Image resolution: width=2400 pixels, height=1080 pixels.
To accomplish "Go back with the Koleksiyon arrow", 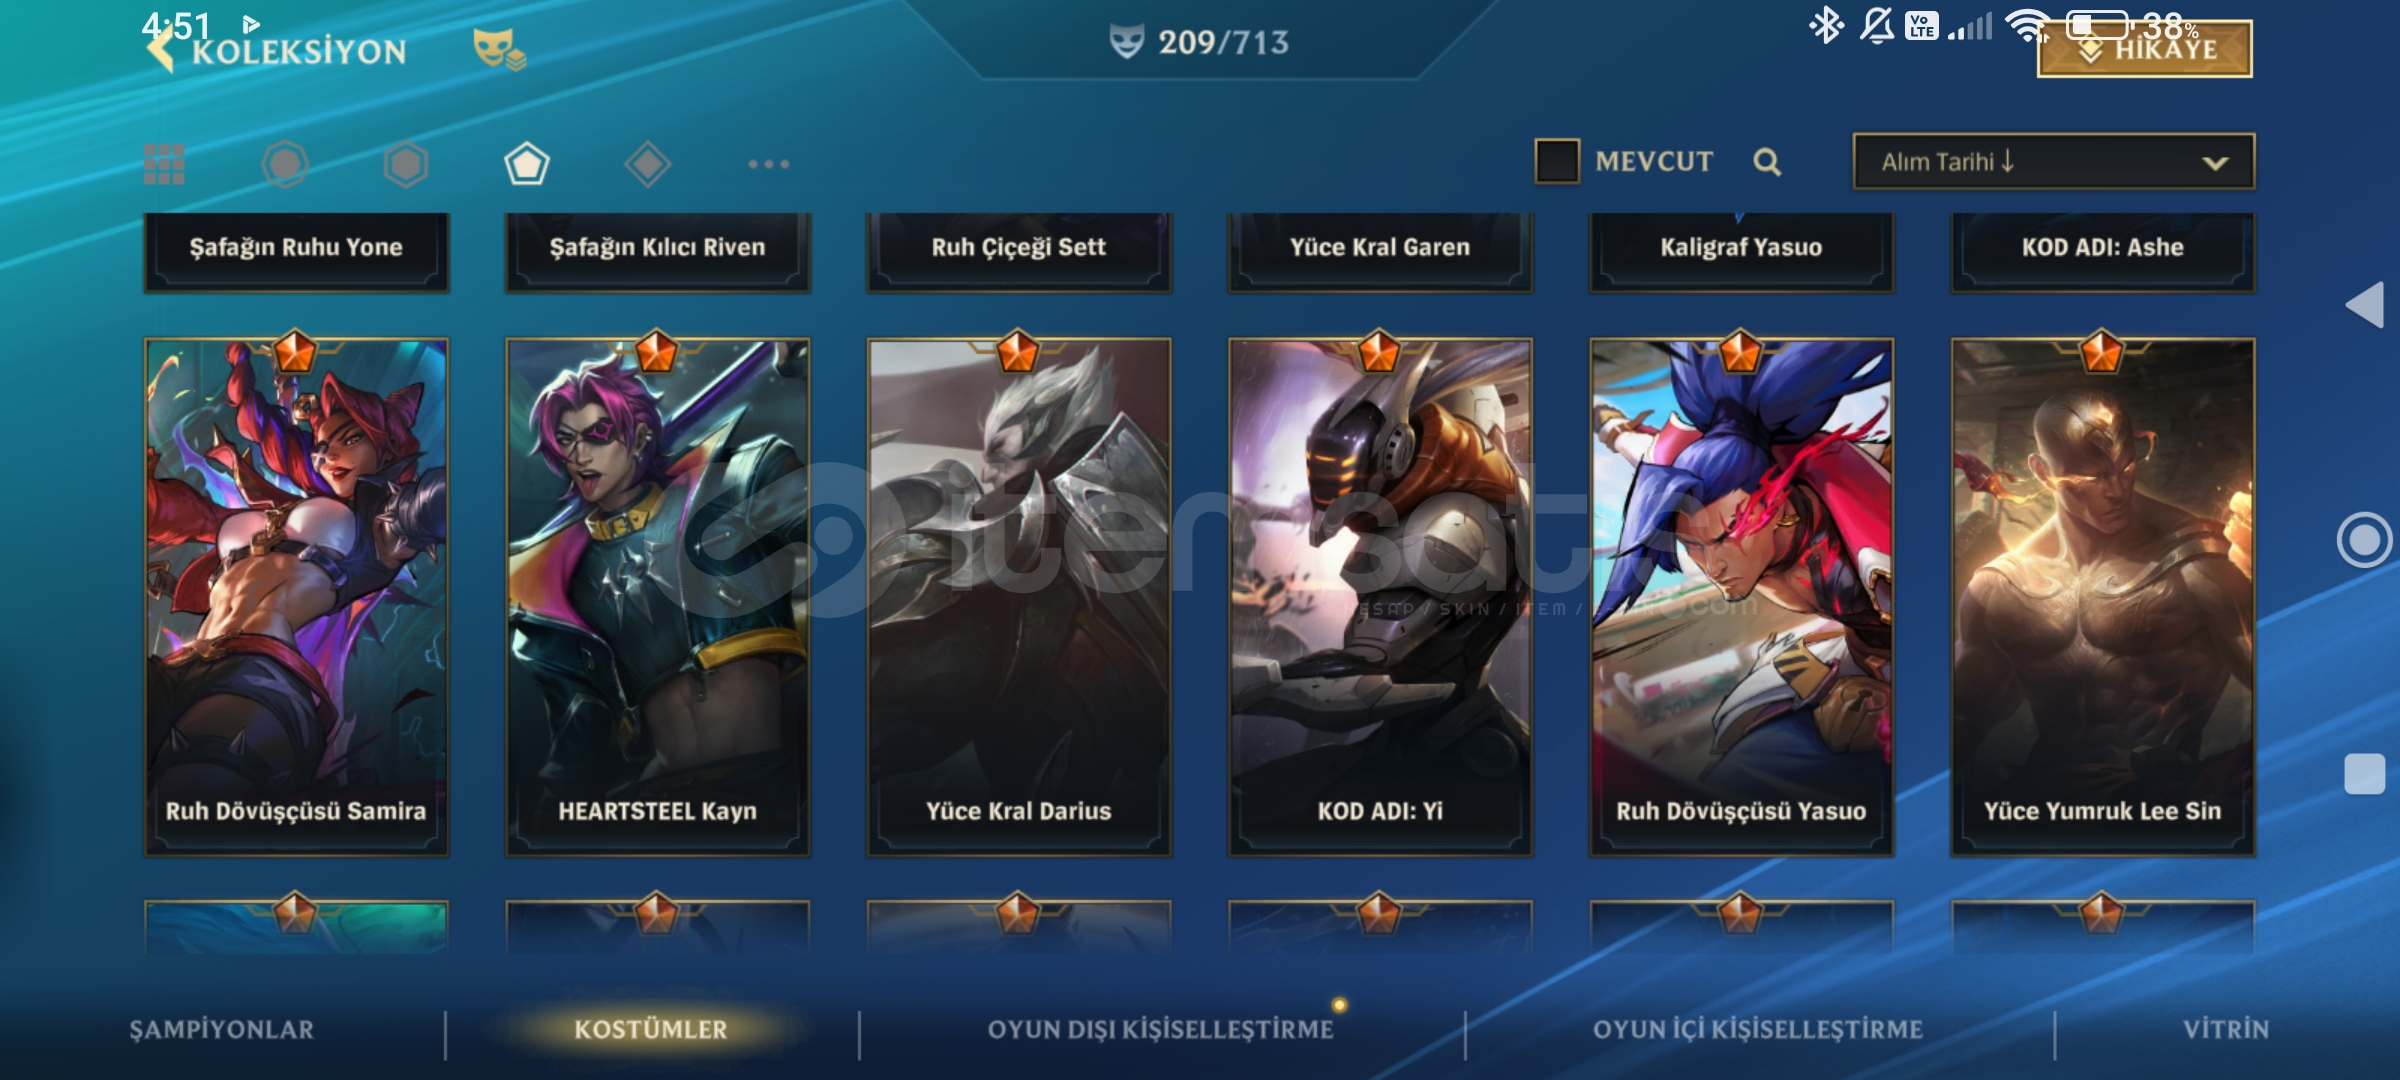I will tap(160, 50).
